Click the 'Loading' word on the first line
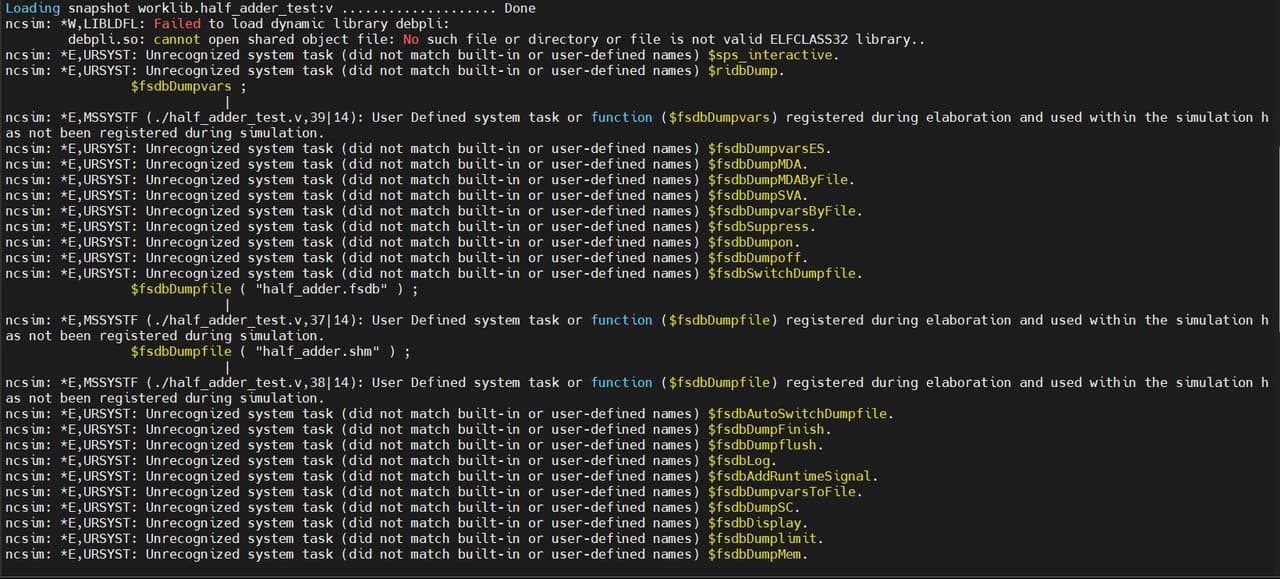This screenshot has height=579, width=1280. click(x=33, y=8)
